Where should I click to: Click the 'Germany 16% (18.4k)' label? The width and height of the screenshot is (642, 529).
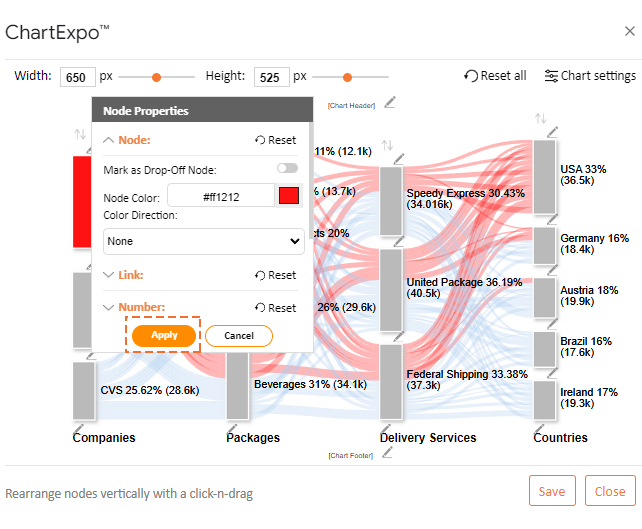pos(594,244)
